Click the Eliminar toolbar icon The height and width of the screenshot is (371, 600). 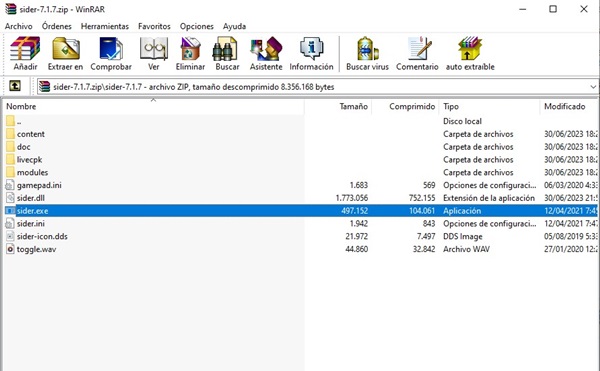(x=190, y=49)
